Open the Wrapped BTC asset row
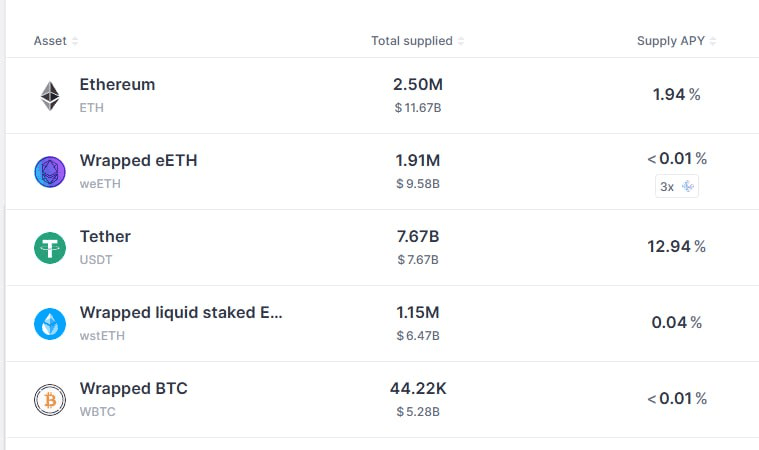Image resolution: width=759 pixels, height=450 pixels. [382, 400]
